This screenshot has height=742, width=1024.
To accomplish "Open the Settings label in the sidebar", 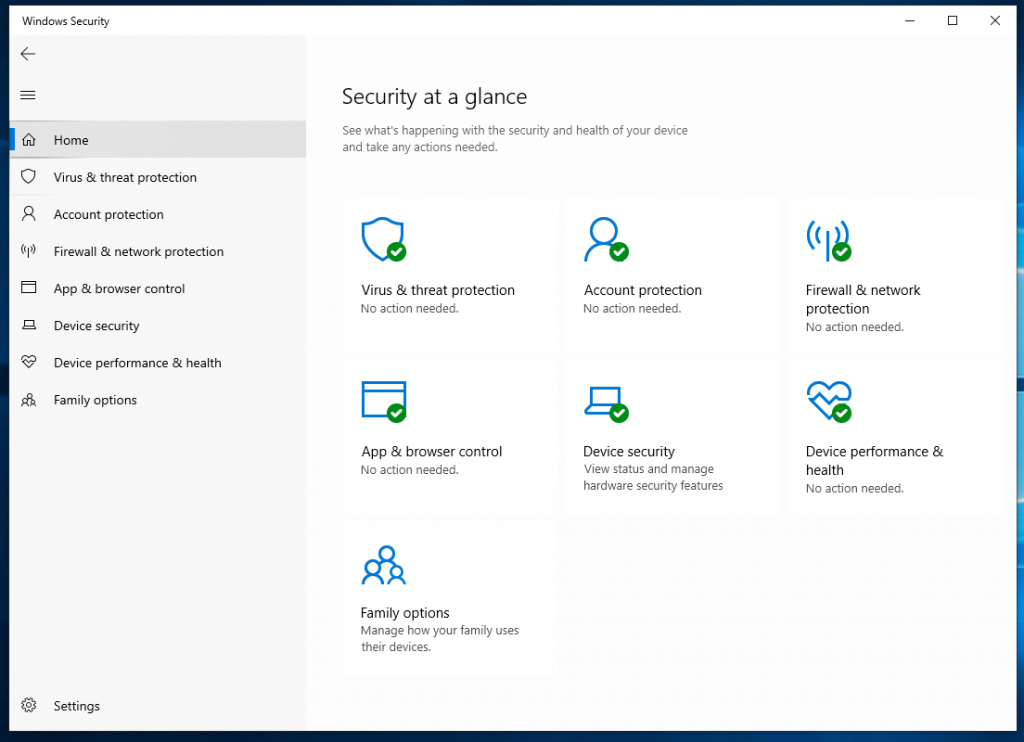I will [x=76, y=706].
